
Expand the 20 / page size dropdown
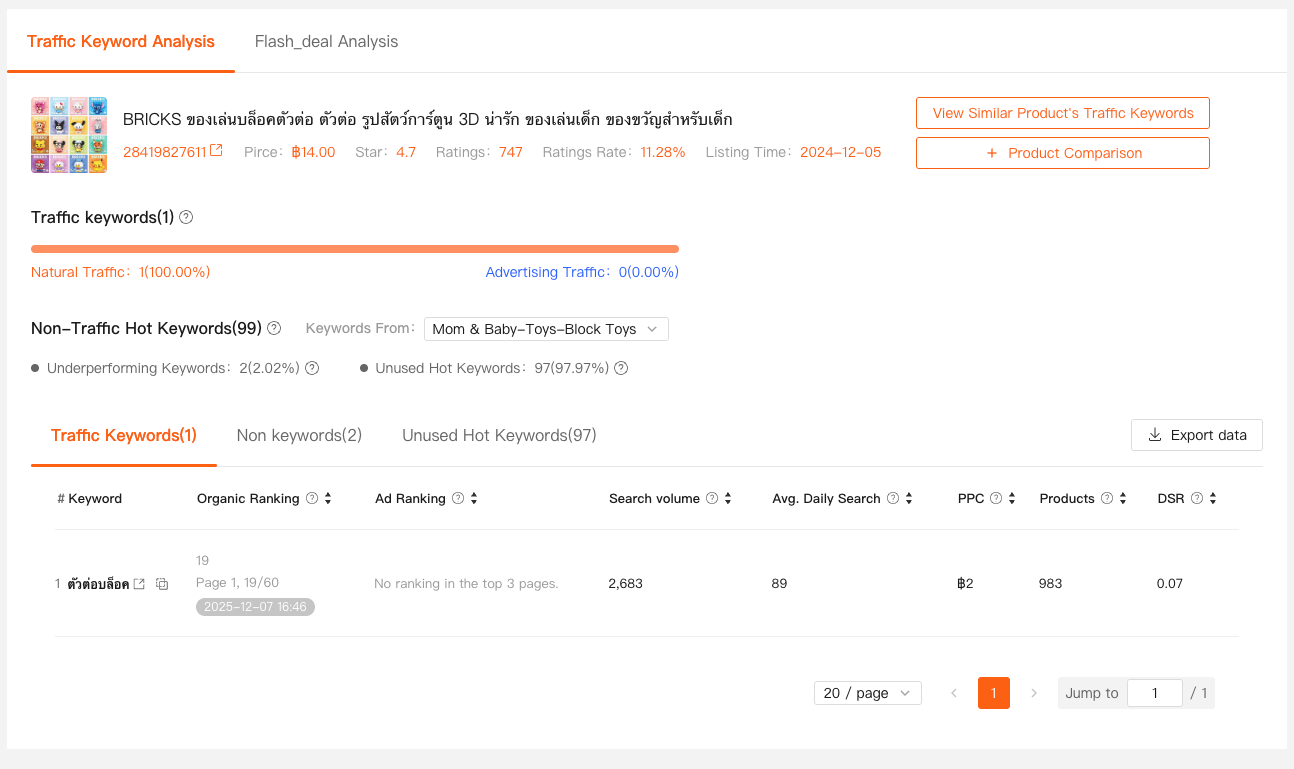click(867, 693)
